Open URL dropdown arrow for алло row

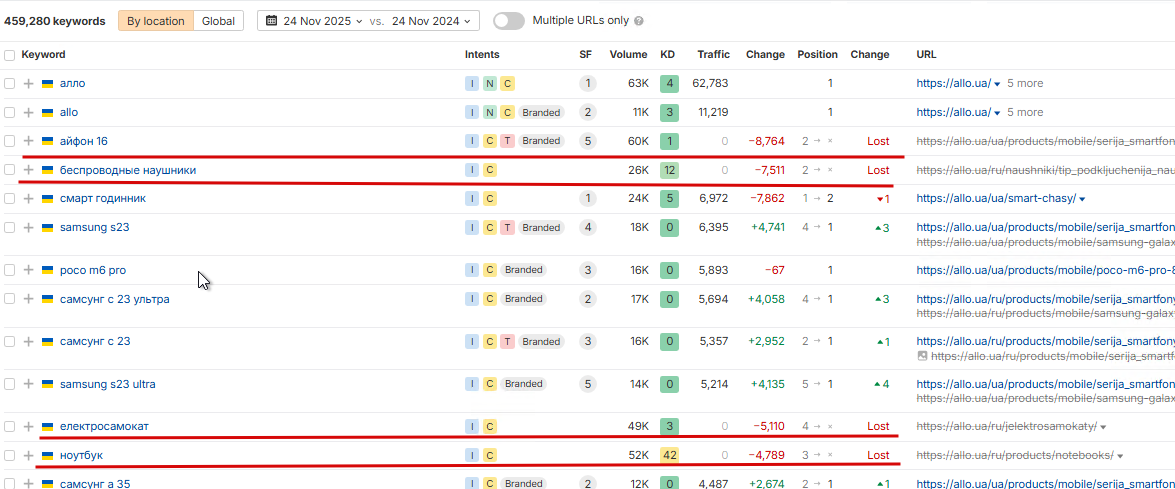pos(997,84)
